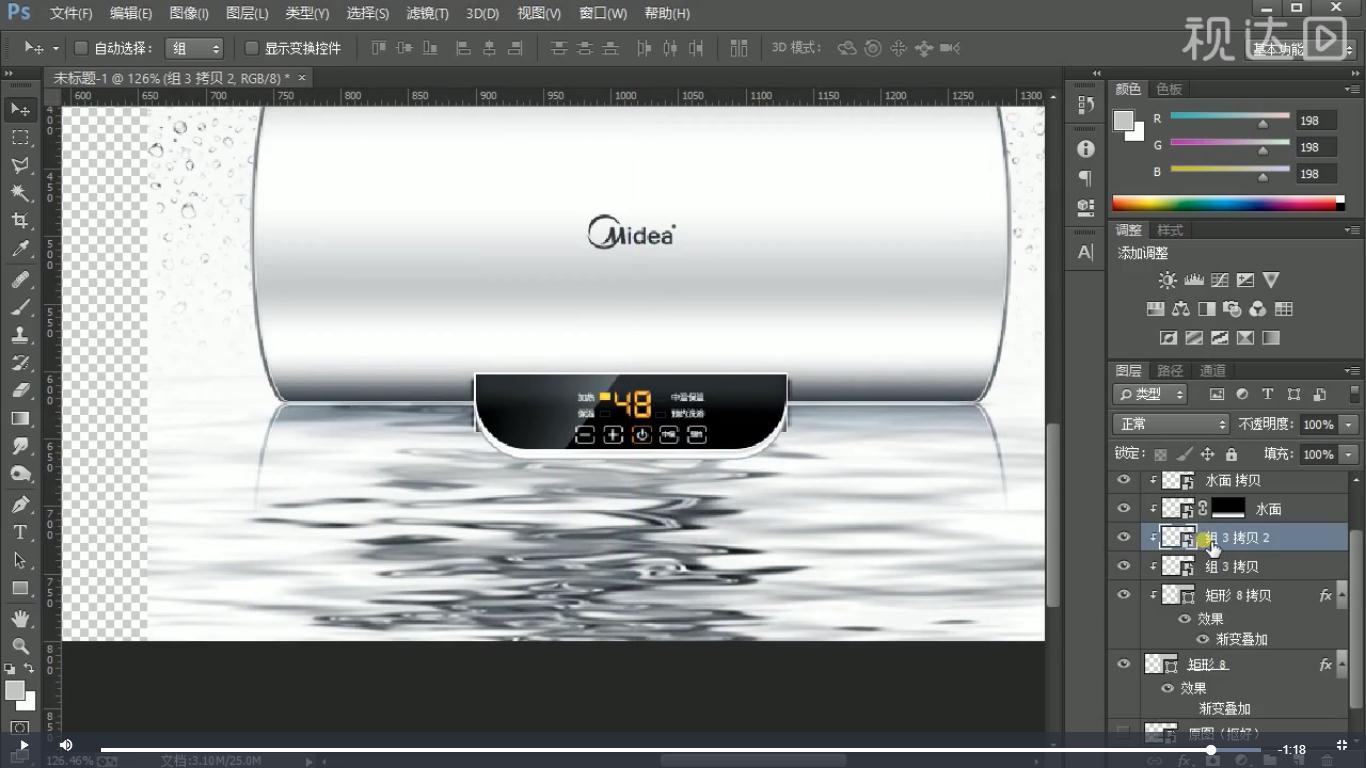The height and width of the screenshot is (768, 1366).
Task: Open the 正常 blend mode dropdown
Action: point(1170,424)
